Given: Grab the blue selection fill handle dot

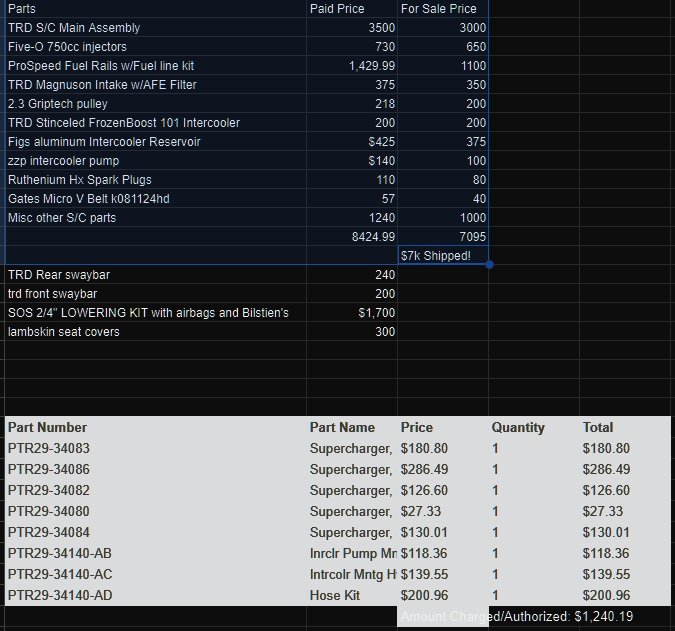Looking at the screenshot, I should (489, 265).
